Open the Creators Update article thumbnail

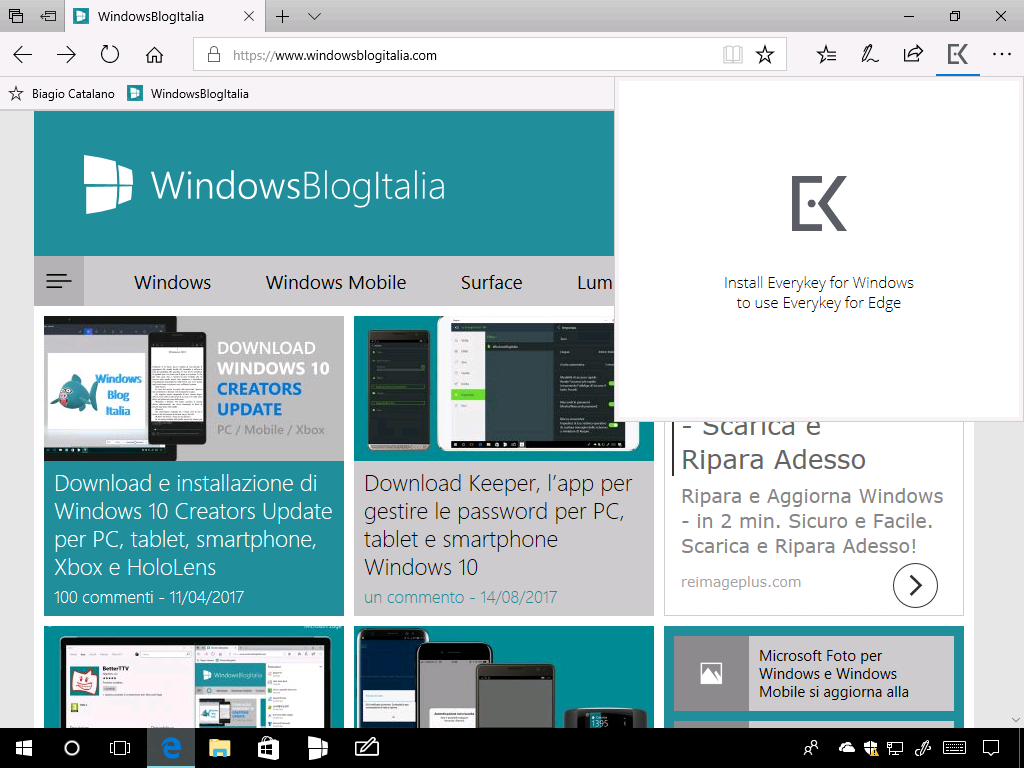[x=194, y=389]
